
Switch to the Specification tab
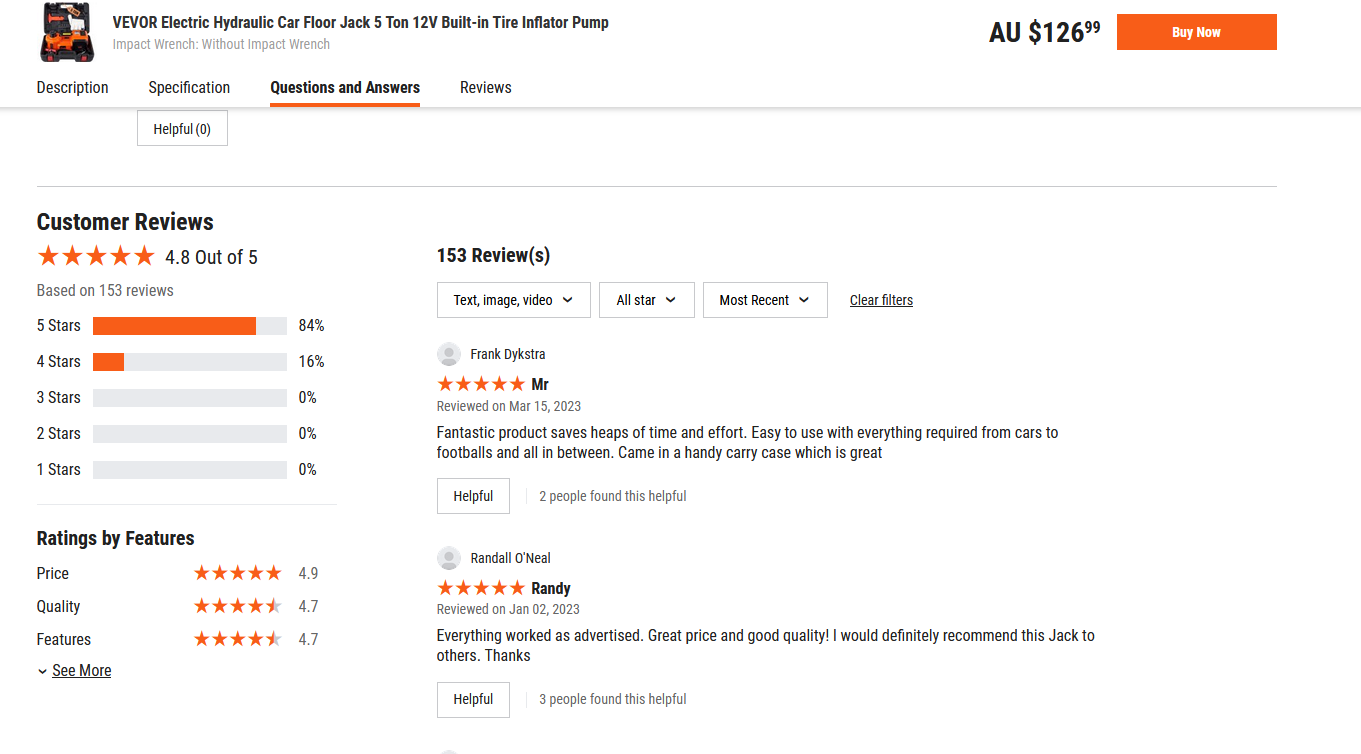(x=189, y=88)
